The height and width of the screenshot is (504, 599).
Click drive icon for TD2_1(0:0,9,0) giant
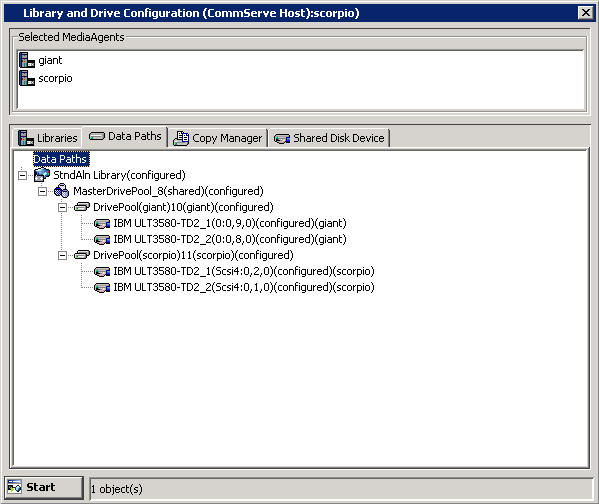click(102, 224)
